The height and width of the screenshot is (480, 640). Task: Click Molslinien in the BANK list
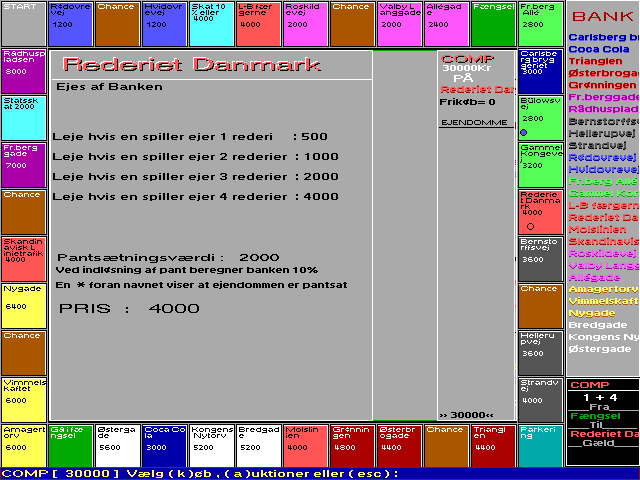[x=597, y=229]
